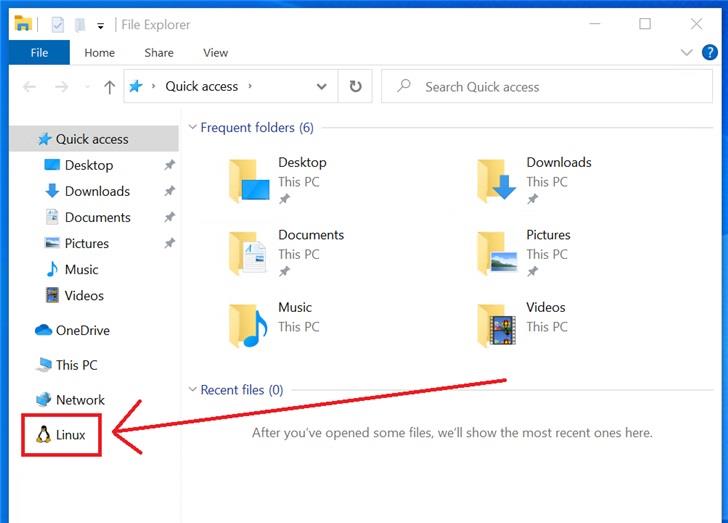This screenshot has width=728, height=523.
Task: Select the Pictures folder in Frequent folders
Action: (525, 253)
